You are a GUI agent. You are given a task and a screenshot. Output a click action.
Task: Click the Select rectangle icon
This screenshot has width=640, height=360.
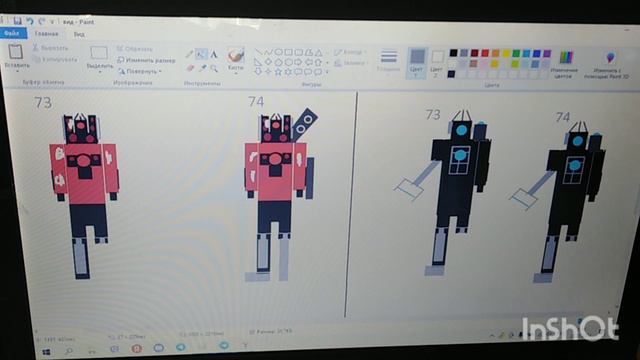click(99, 53)
